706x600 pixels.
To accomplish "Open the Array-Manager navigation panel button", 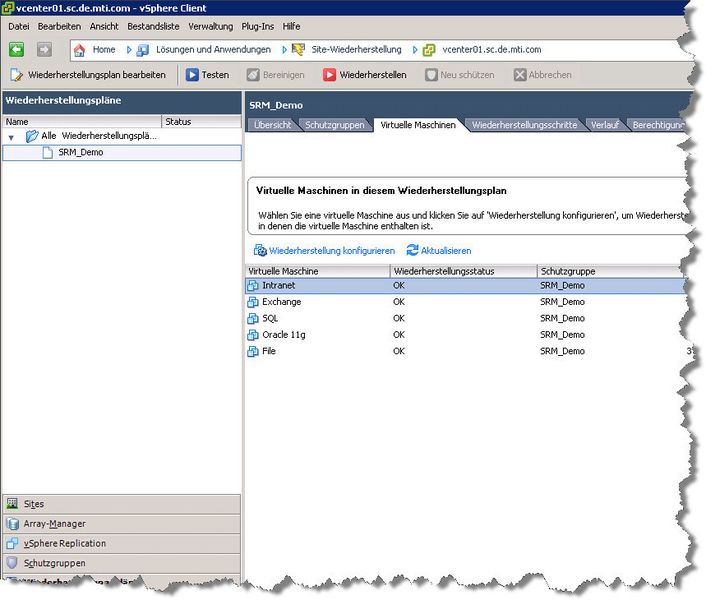I will 122,523.
